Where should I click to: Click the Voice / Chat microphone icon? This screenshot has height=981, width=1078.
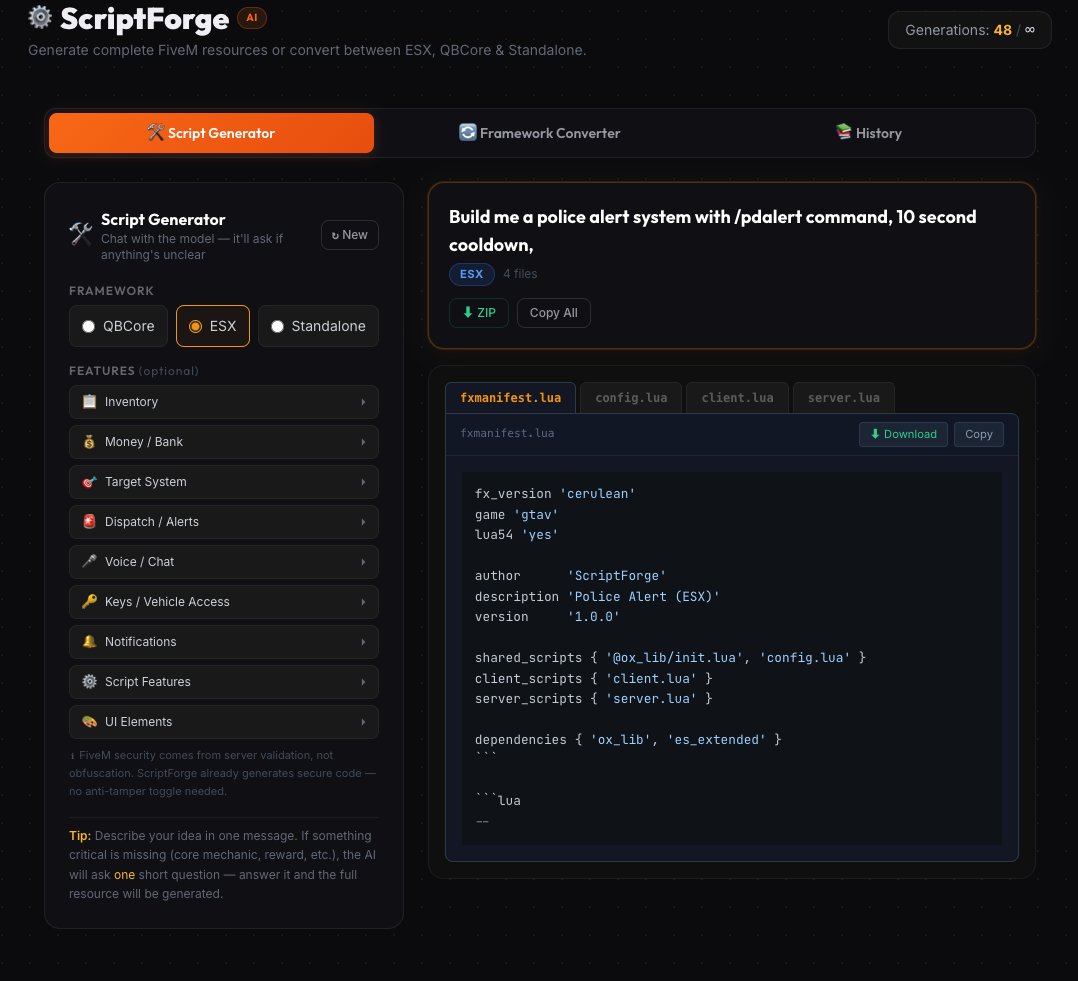(x=89, y=561)
